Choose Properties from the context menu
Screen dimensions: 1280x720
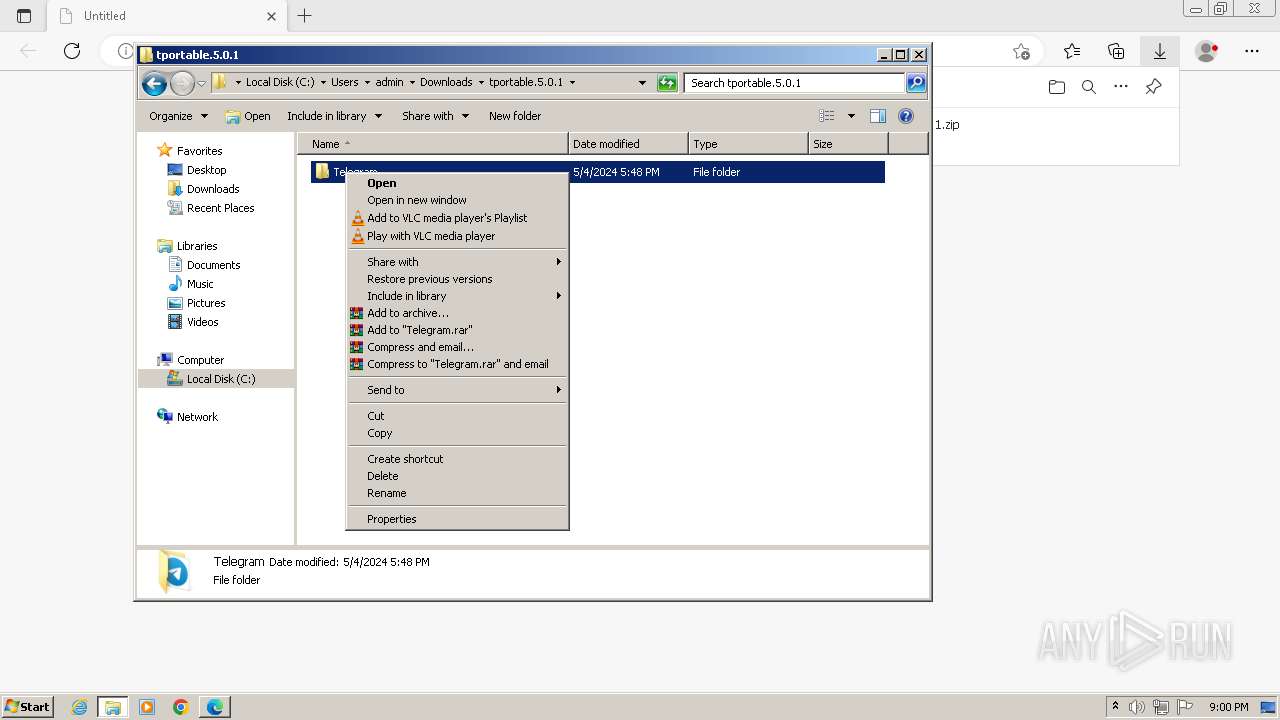(457, 519)
